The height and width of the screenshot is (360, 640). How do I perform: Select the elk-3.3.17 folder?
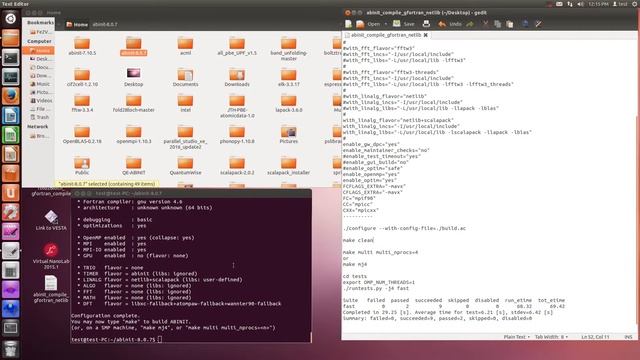click(289, 77)
